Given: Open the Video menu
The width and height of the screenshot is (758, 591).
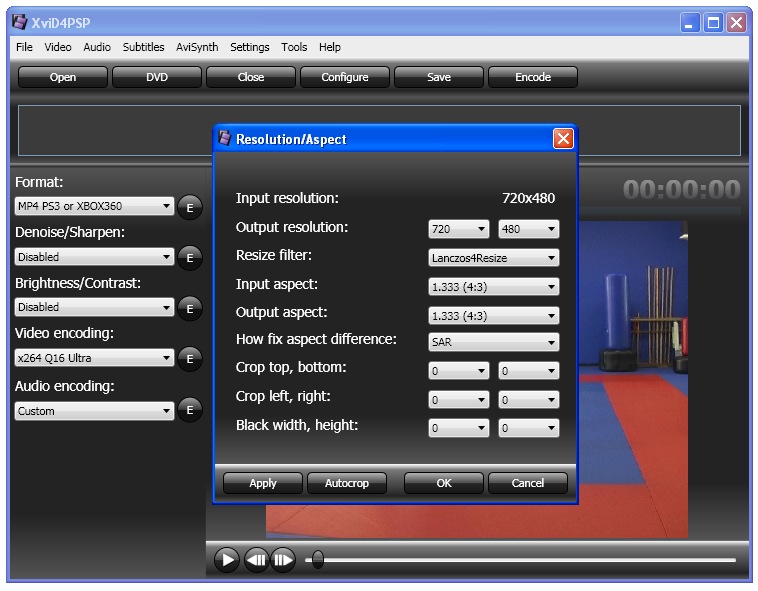Looking at the screenshot, I should tap(58, 47).
